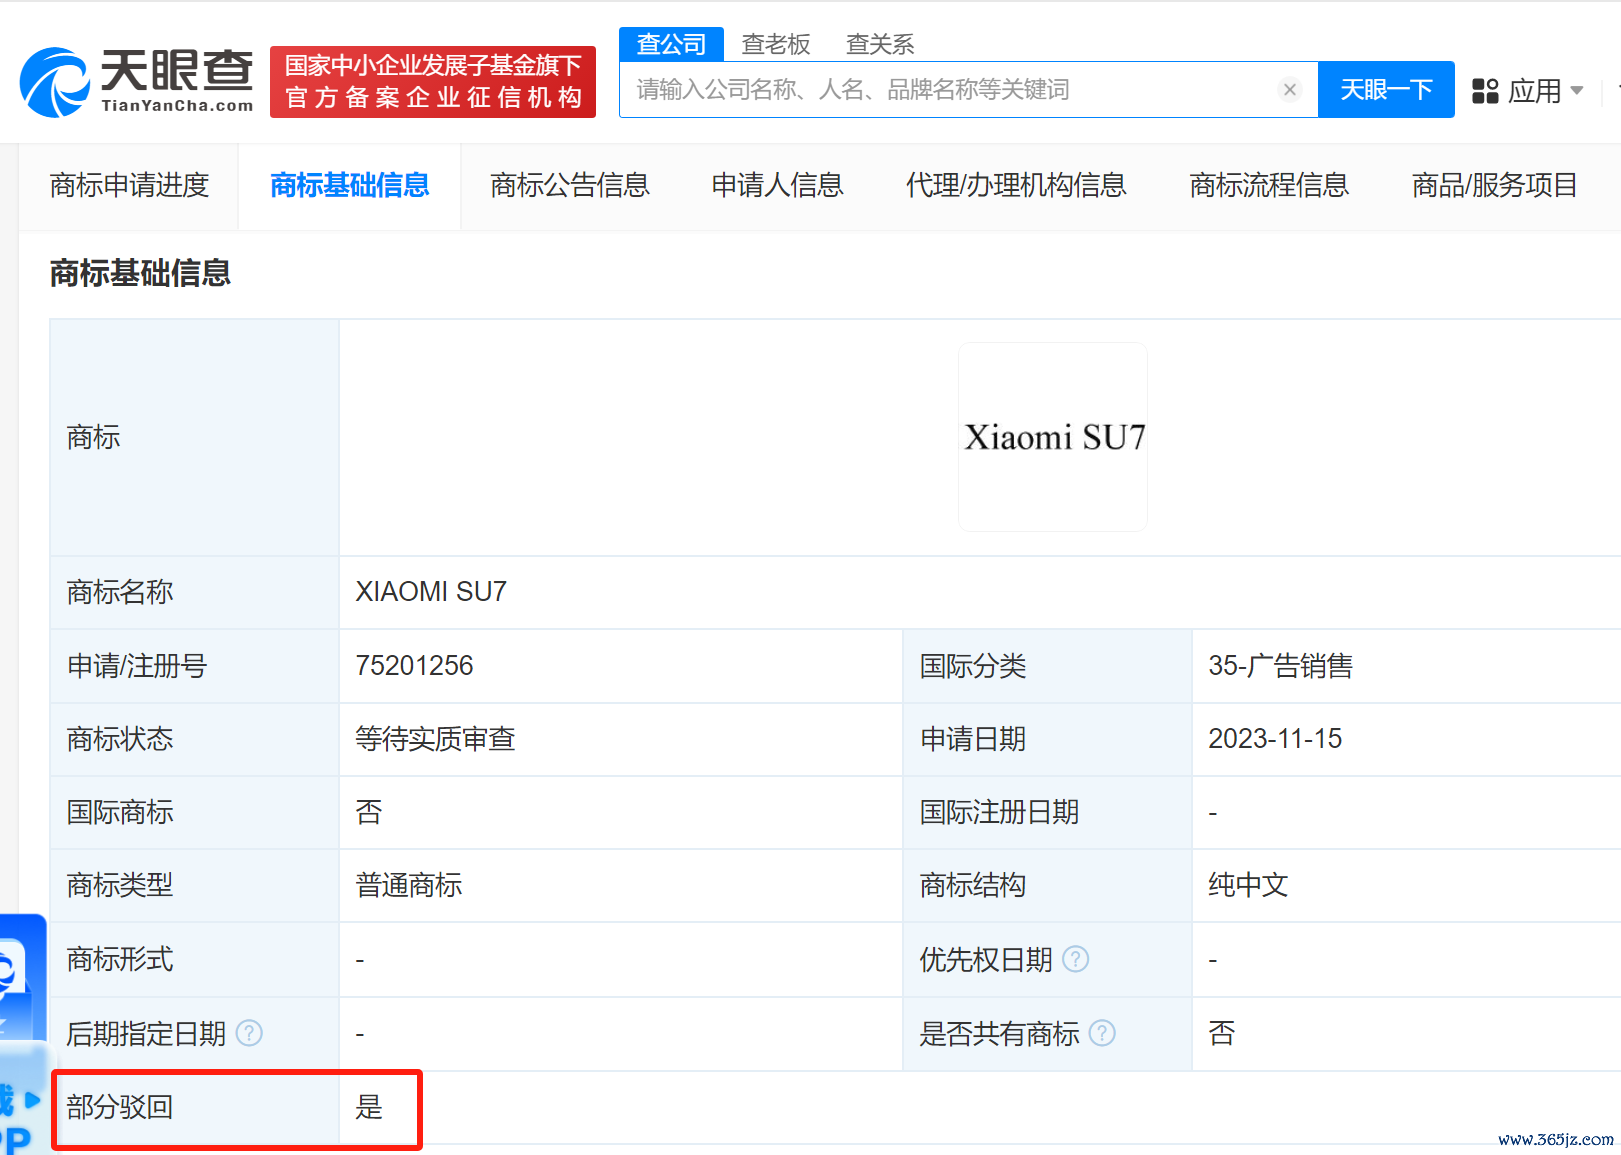This screenshot has width=1621, height=1155.
Task: View the 商标流程信息 tab
Action: [x=1269, y=185]
